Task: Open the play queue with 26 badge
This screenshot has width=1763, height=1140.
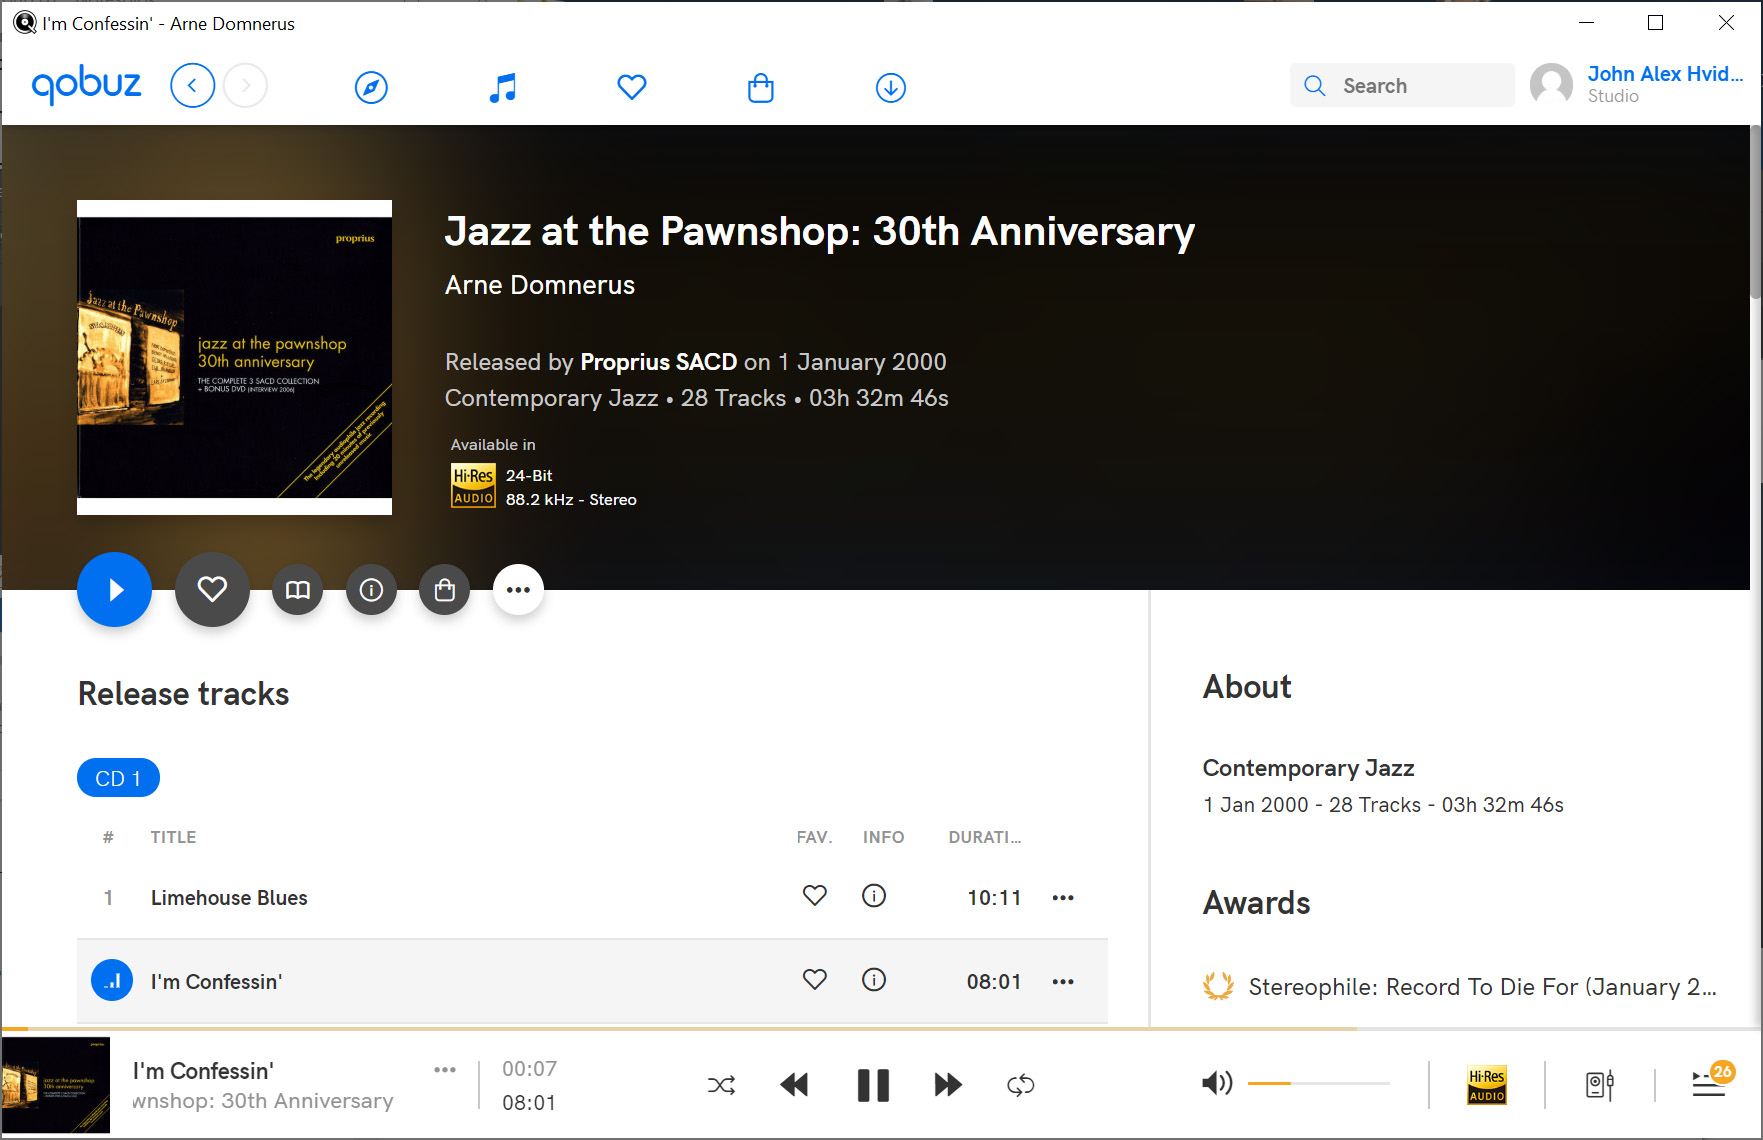Action: click(x=1711, y=1081)
